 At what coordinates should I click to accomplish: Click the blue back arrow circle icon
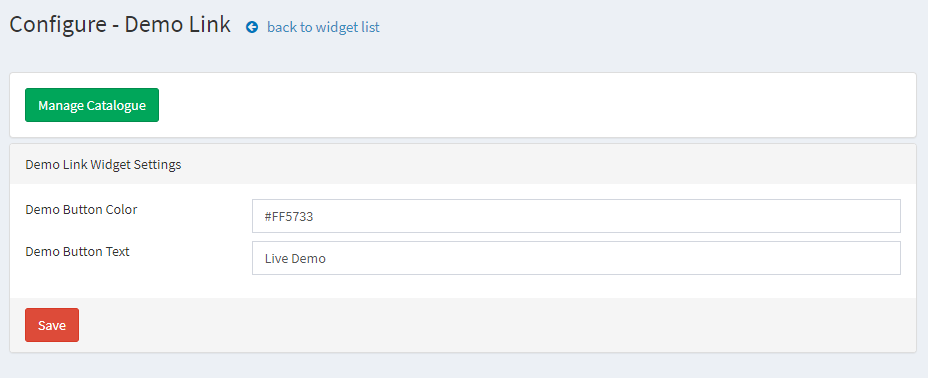(x=252, y=27)
